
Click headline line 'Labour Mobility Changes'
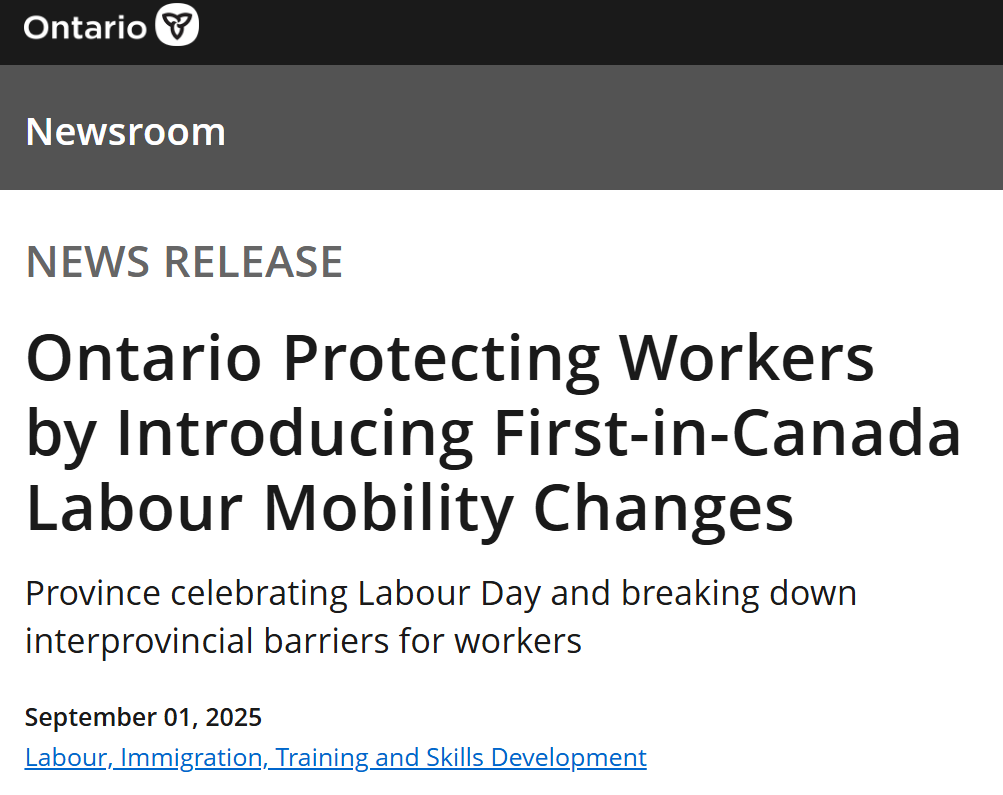coord(409,508)
